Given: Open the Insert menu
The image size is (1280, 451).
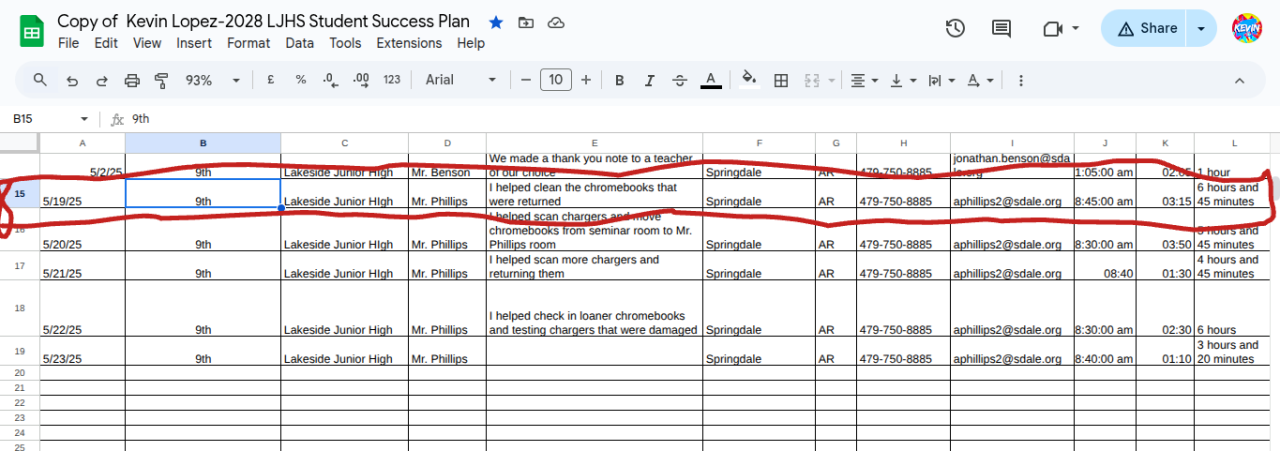Looking at the screenshot, I should click(x=194, y=43).
